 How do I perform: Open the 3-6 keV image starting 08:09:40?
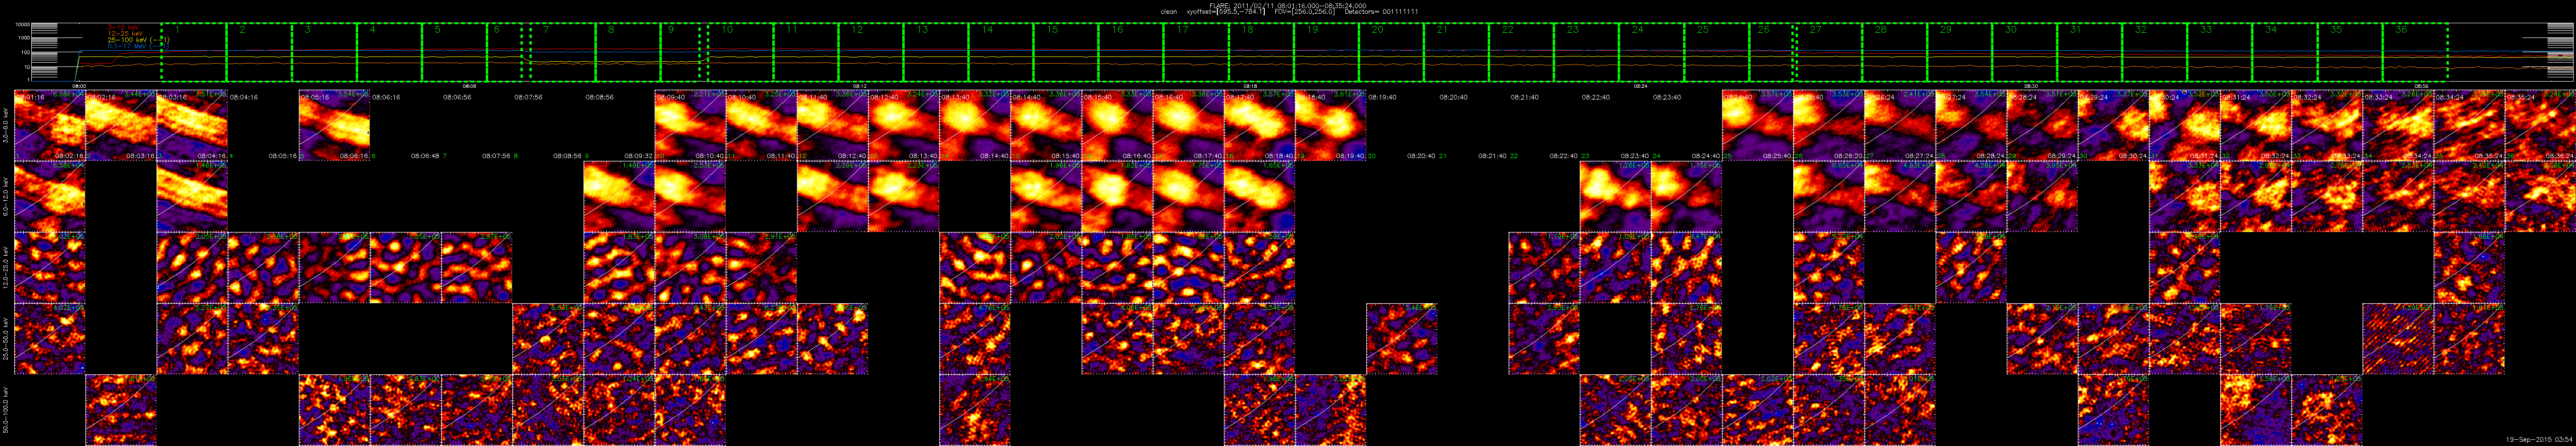coord(690,125)
